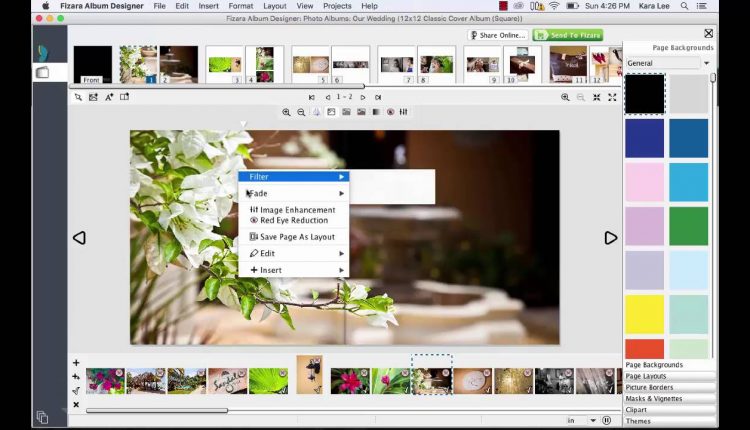Go to first page spread
This screenshot has width=750, height=430.
click(312, 97)
